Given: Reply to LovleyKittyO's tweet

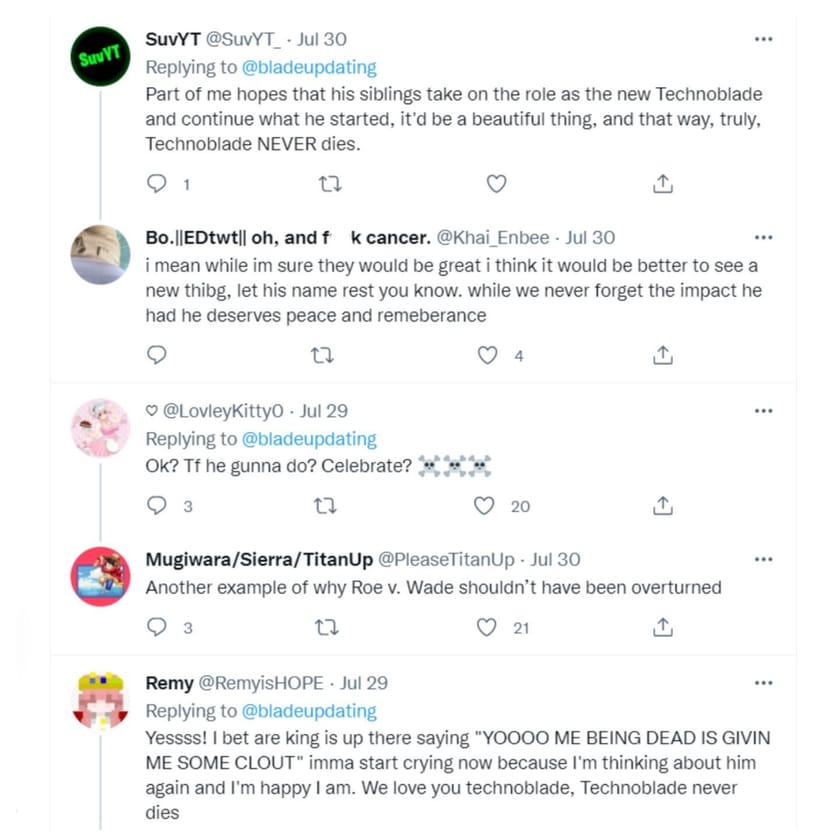Looking at the screenshot, I should (x=156, y=506).
